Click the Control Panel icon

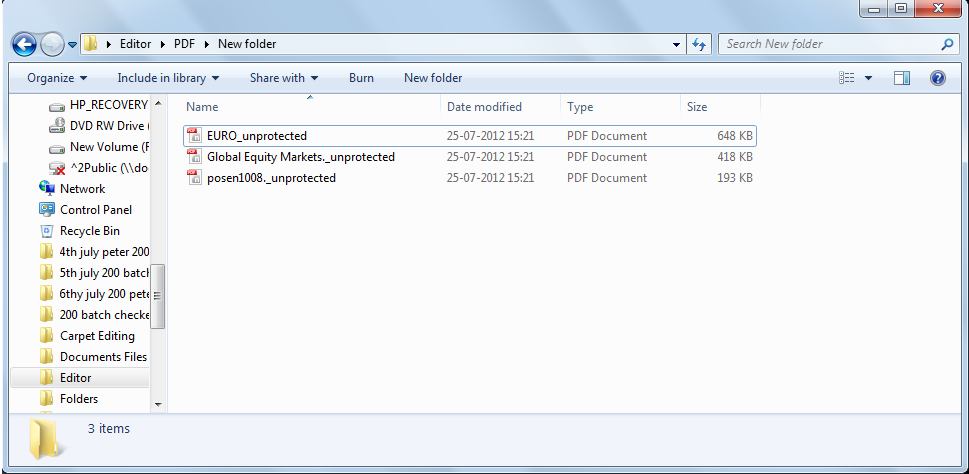click(x=46, y=209)
